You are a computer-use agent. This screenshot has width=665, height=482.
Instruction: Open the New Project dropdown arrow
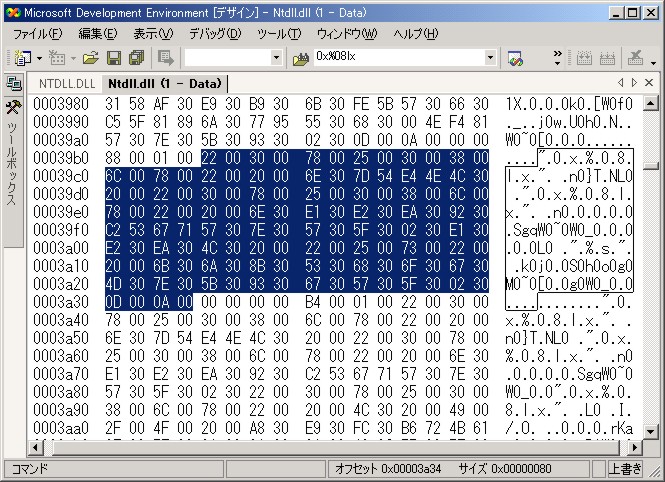(39, 58)
